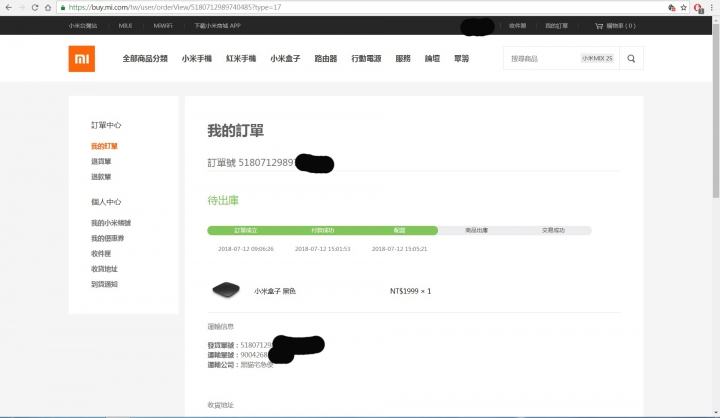Click the 訂單中心 sidebar heading
This screenshot has width=720, height=418.
coord(106,125)
